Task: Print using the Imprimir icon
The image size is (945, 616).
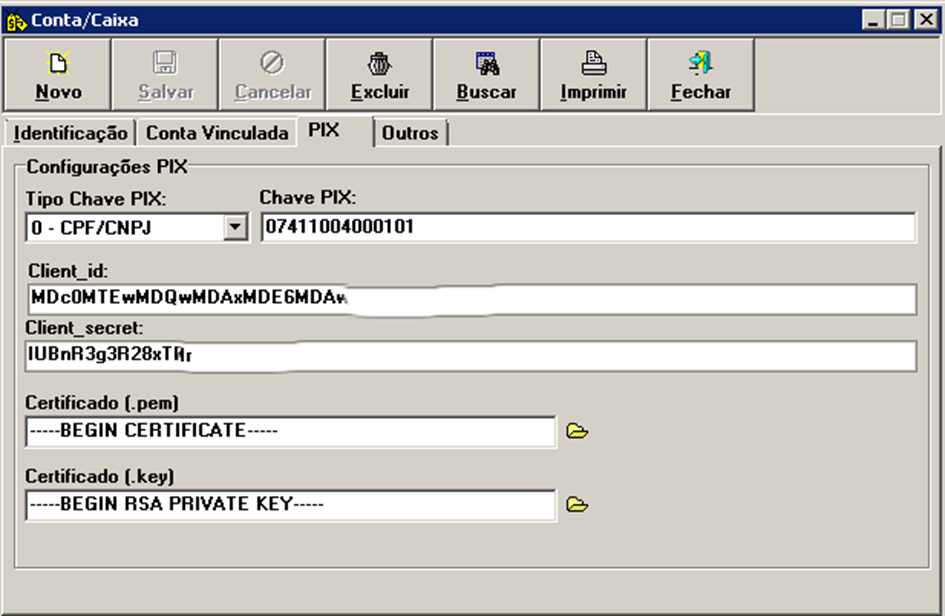Action: coord(593,64)
